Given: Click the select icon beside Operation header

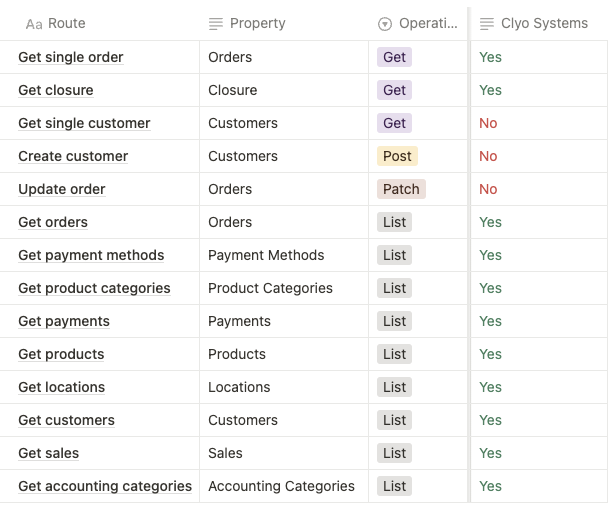Looking at the screenshot, I should pos(385,23).
